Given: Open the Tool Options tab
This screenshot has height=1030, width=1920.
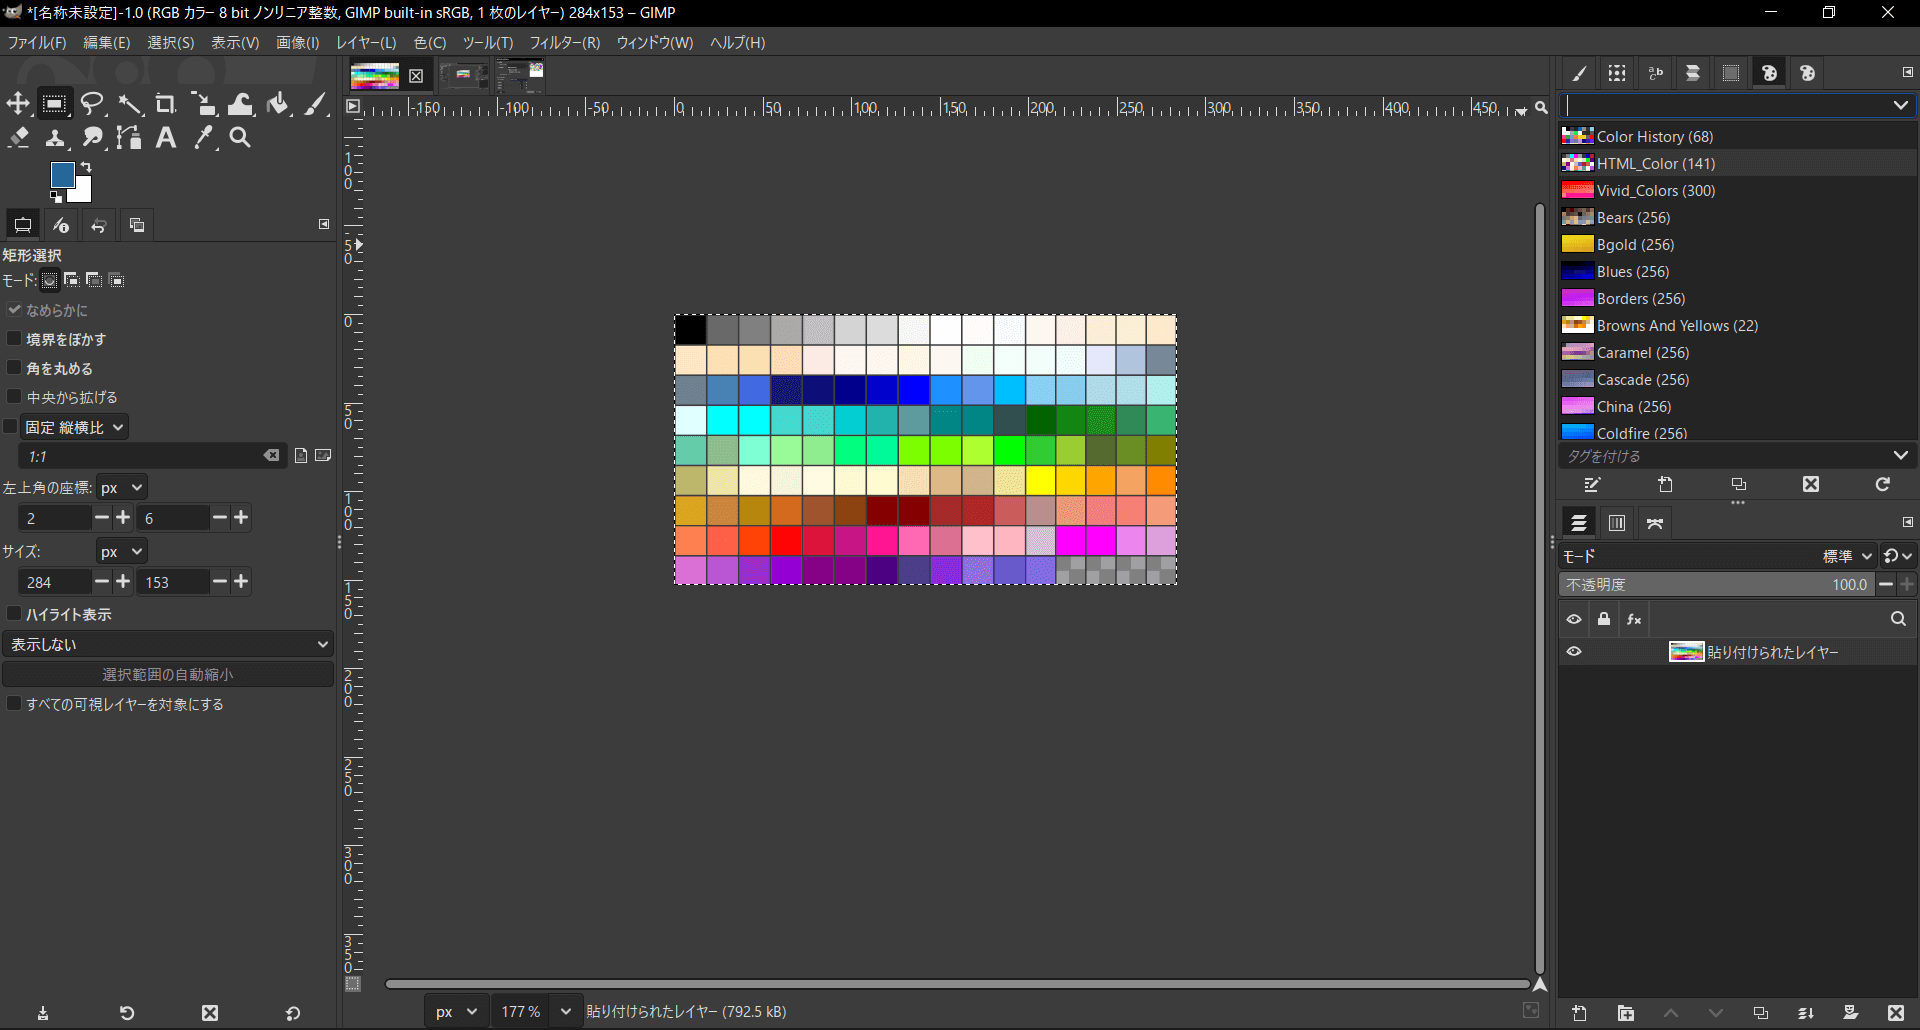Looking at the screenshot, I should click(23, 225).
